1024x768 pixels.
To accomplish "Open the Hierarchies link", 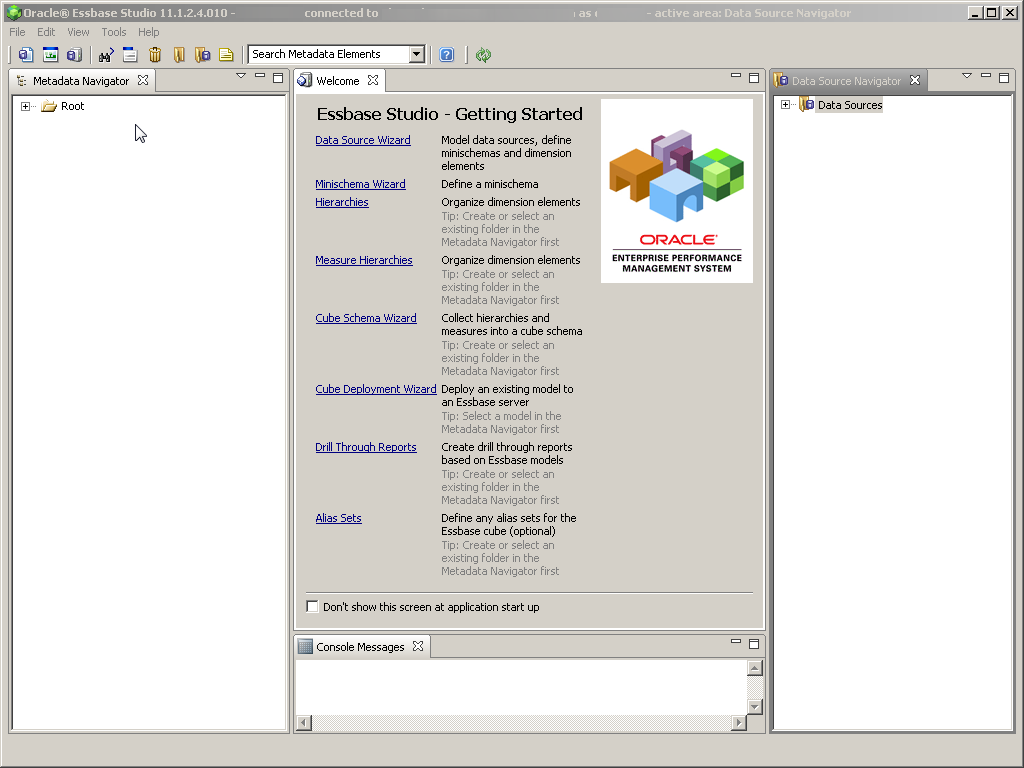I will (342, 202).
